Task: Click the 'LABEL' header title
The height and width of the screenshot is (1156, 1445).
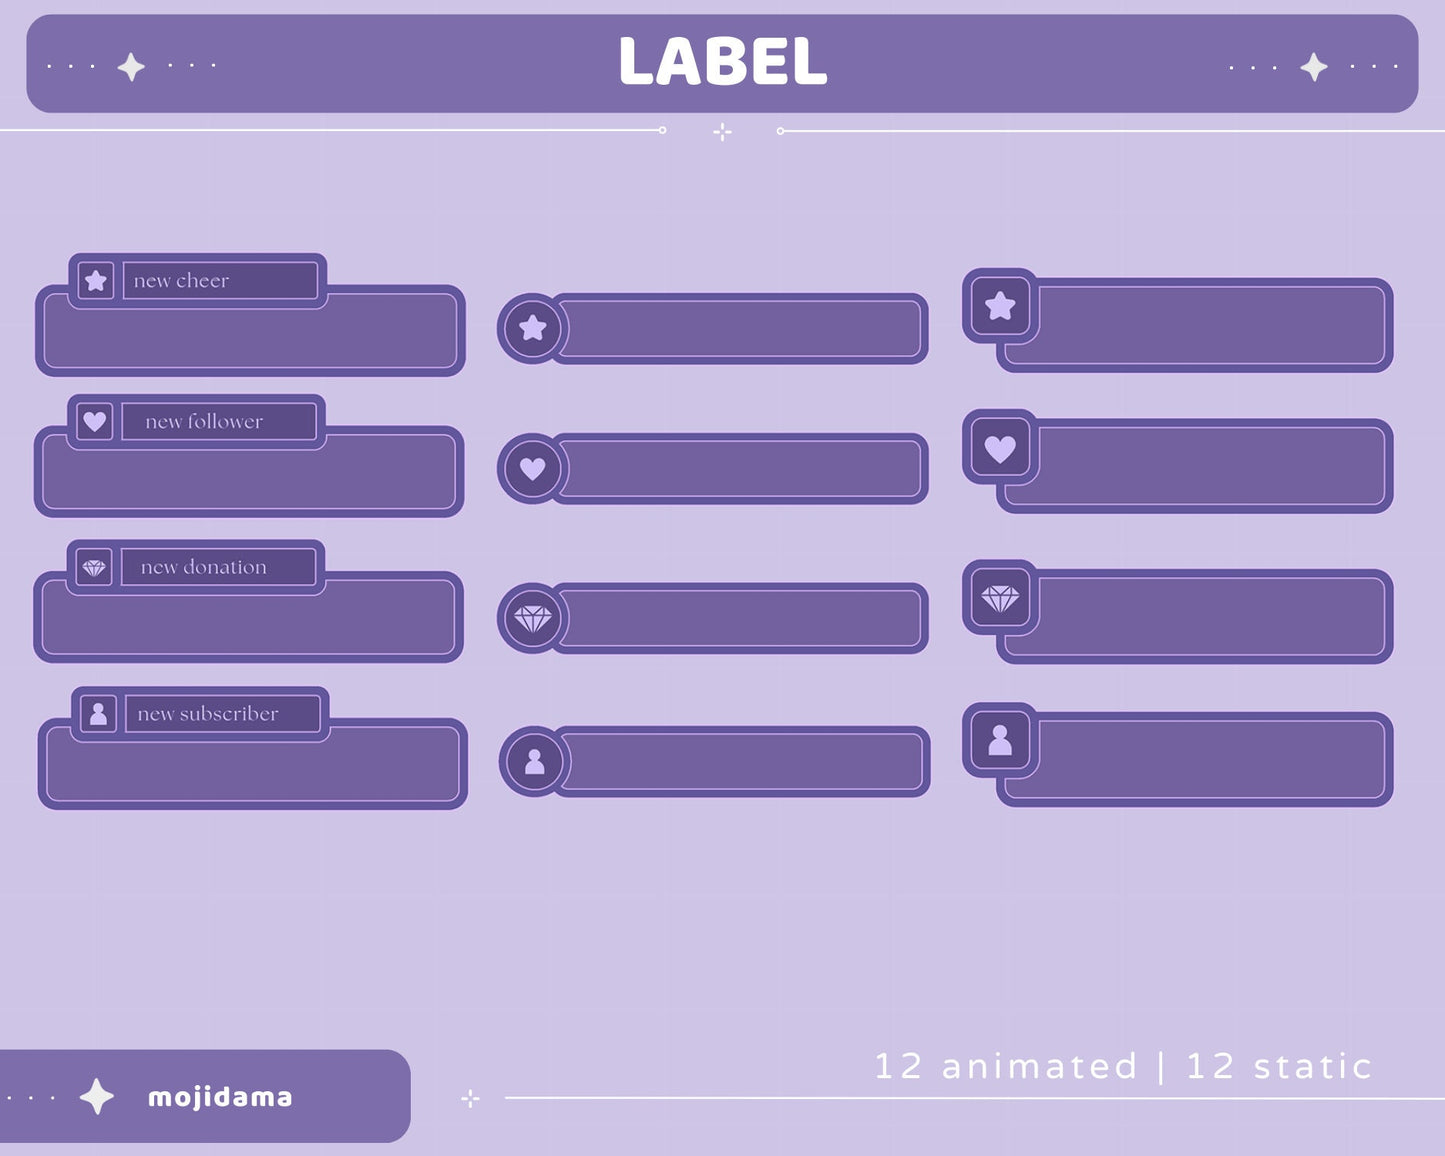Action: [x=722, y=62]
